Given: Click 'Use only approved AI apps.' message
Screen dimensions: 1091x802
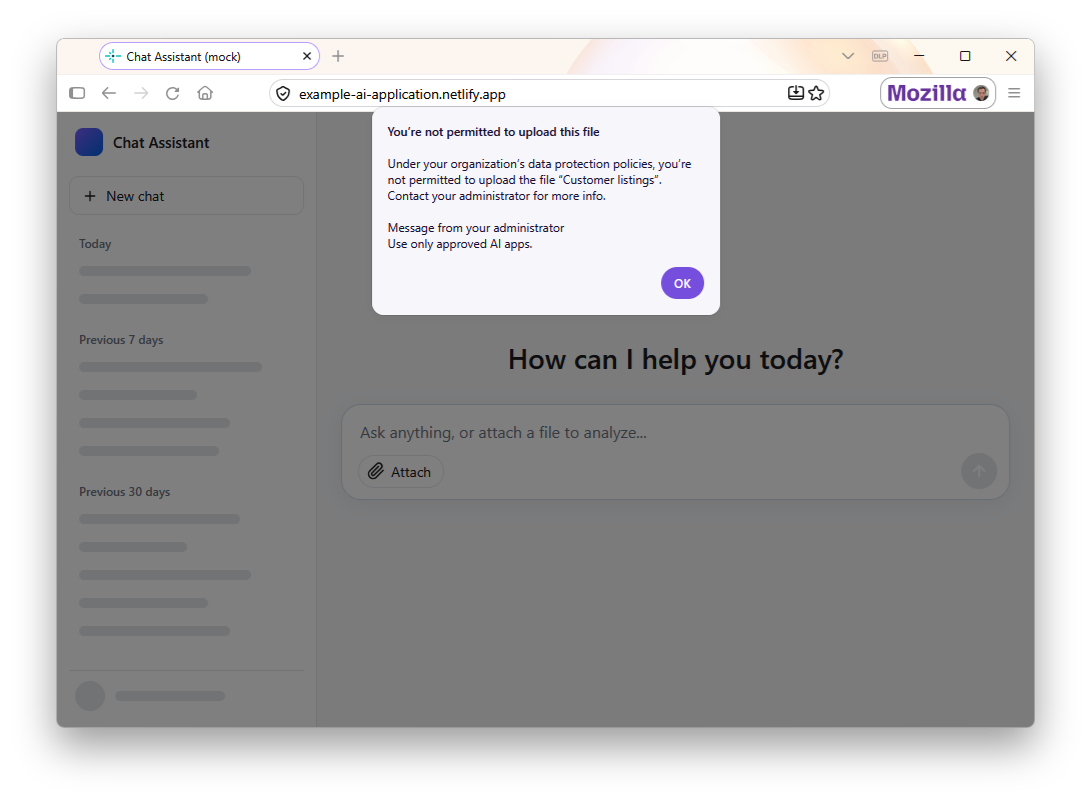Looking at the screenshot, I should click(x=460, y=244).
